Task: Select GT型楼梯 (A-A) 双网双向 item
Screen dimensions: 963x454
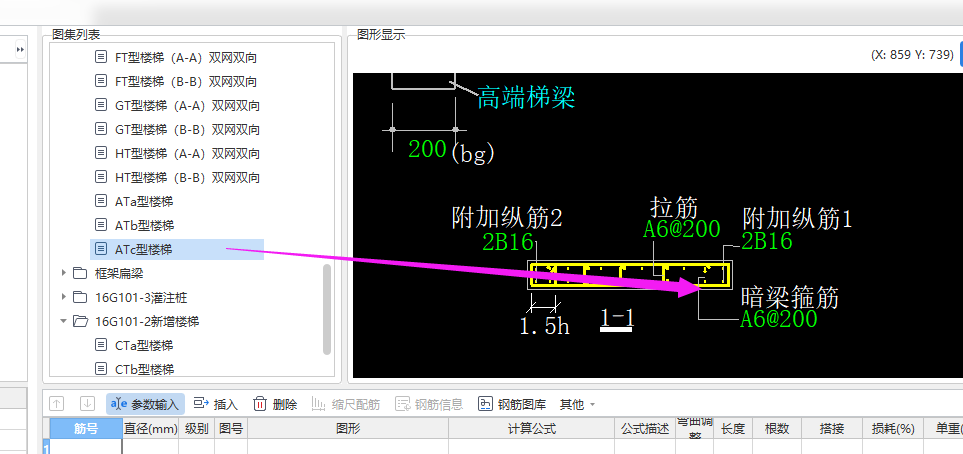Action: pyautogui.click(x=187, y=105)
